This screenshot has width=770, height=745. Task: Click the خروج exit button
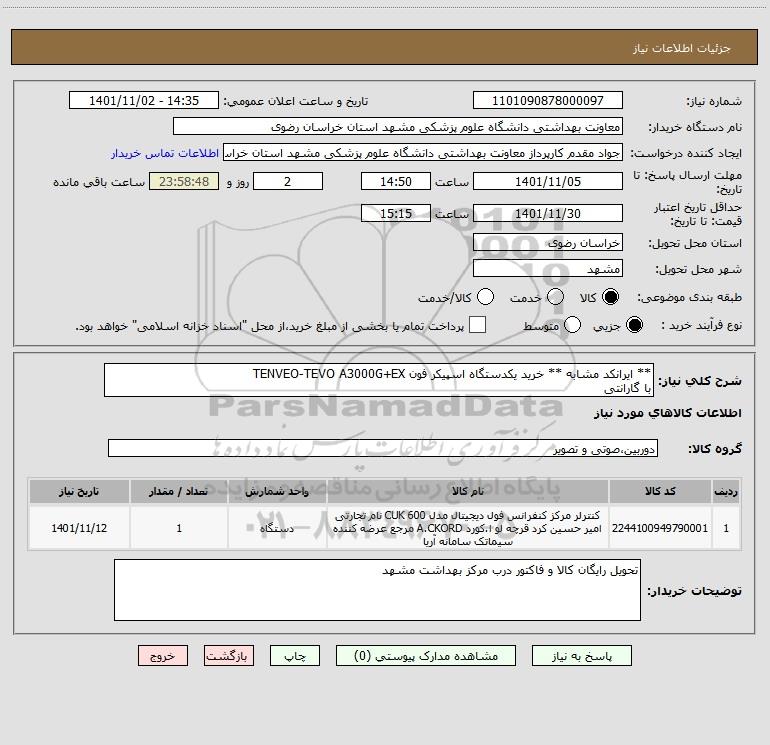click(163, 656)
